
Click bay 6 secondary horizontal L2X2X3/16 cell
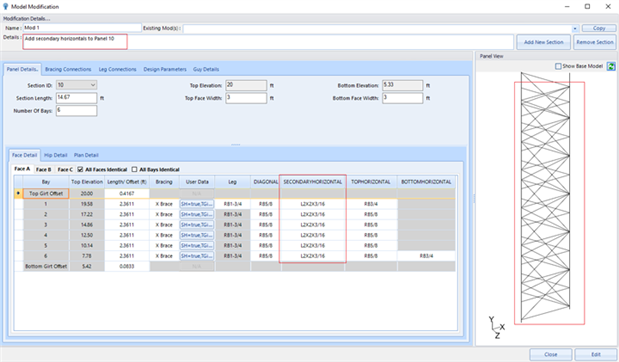[x=313, y=256]
